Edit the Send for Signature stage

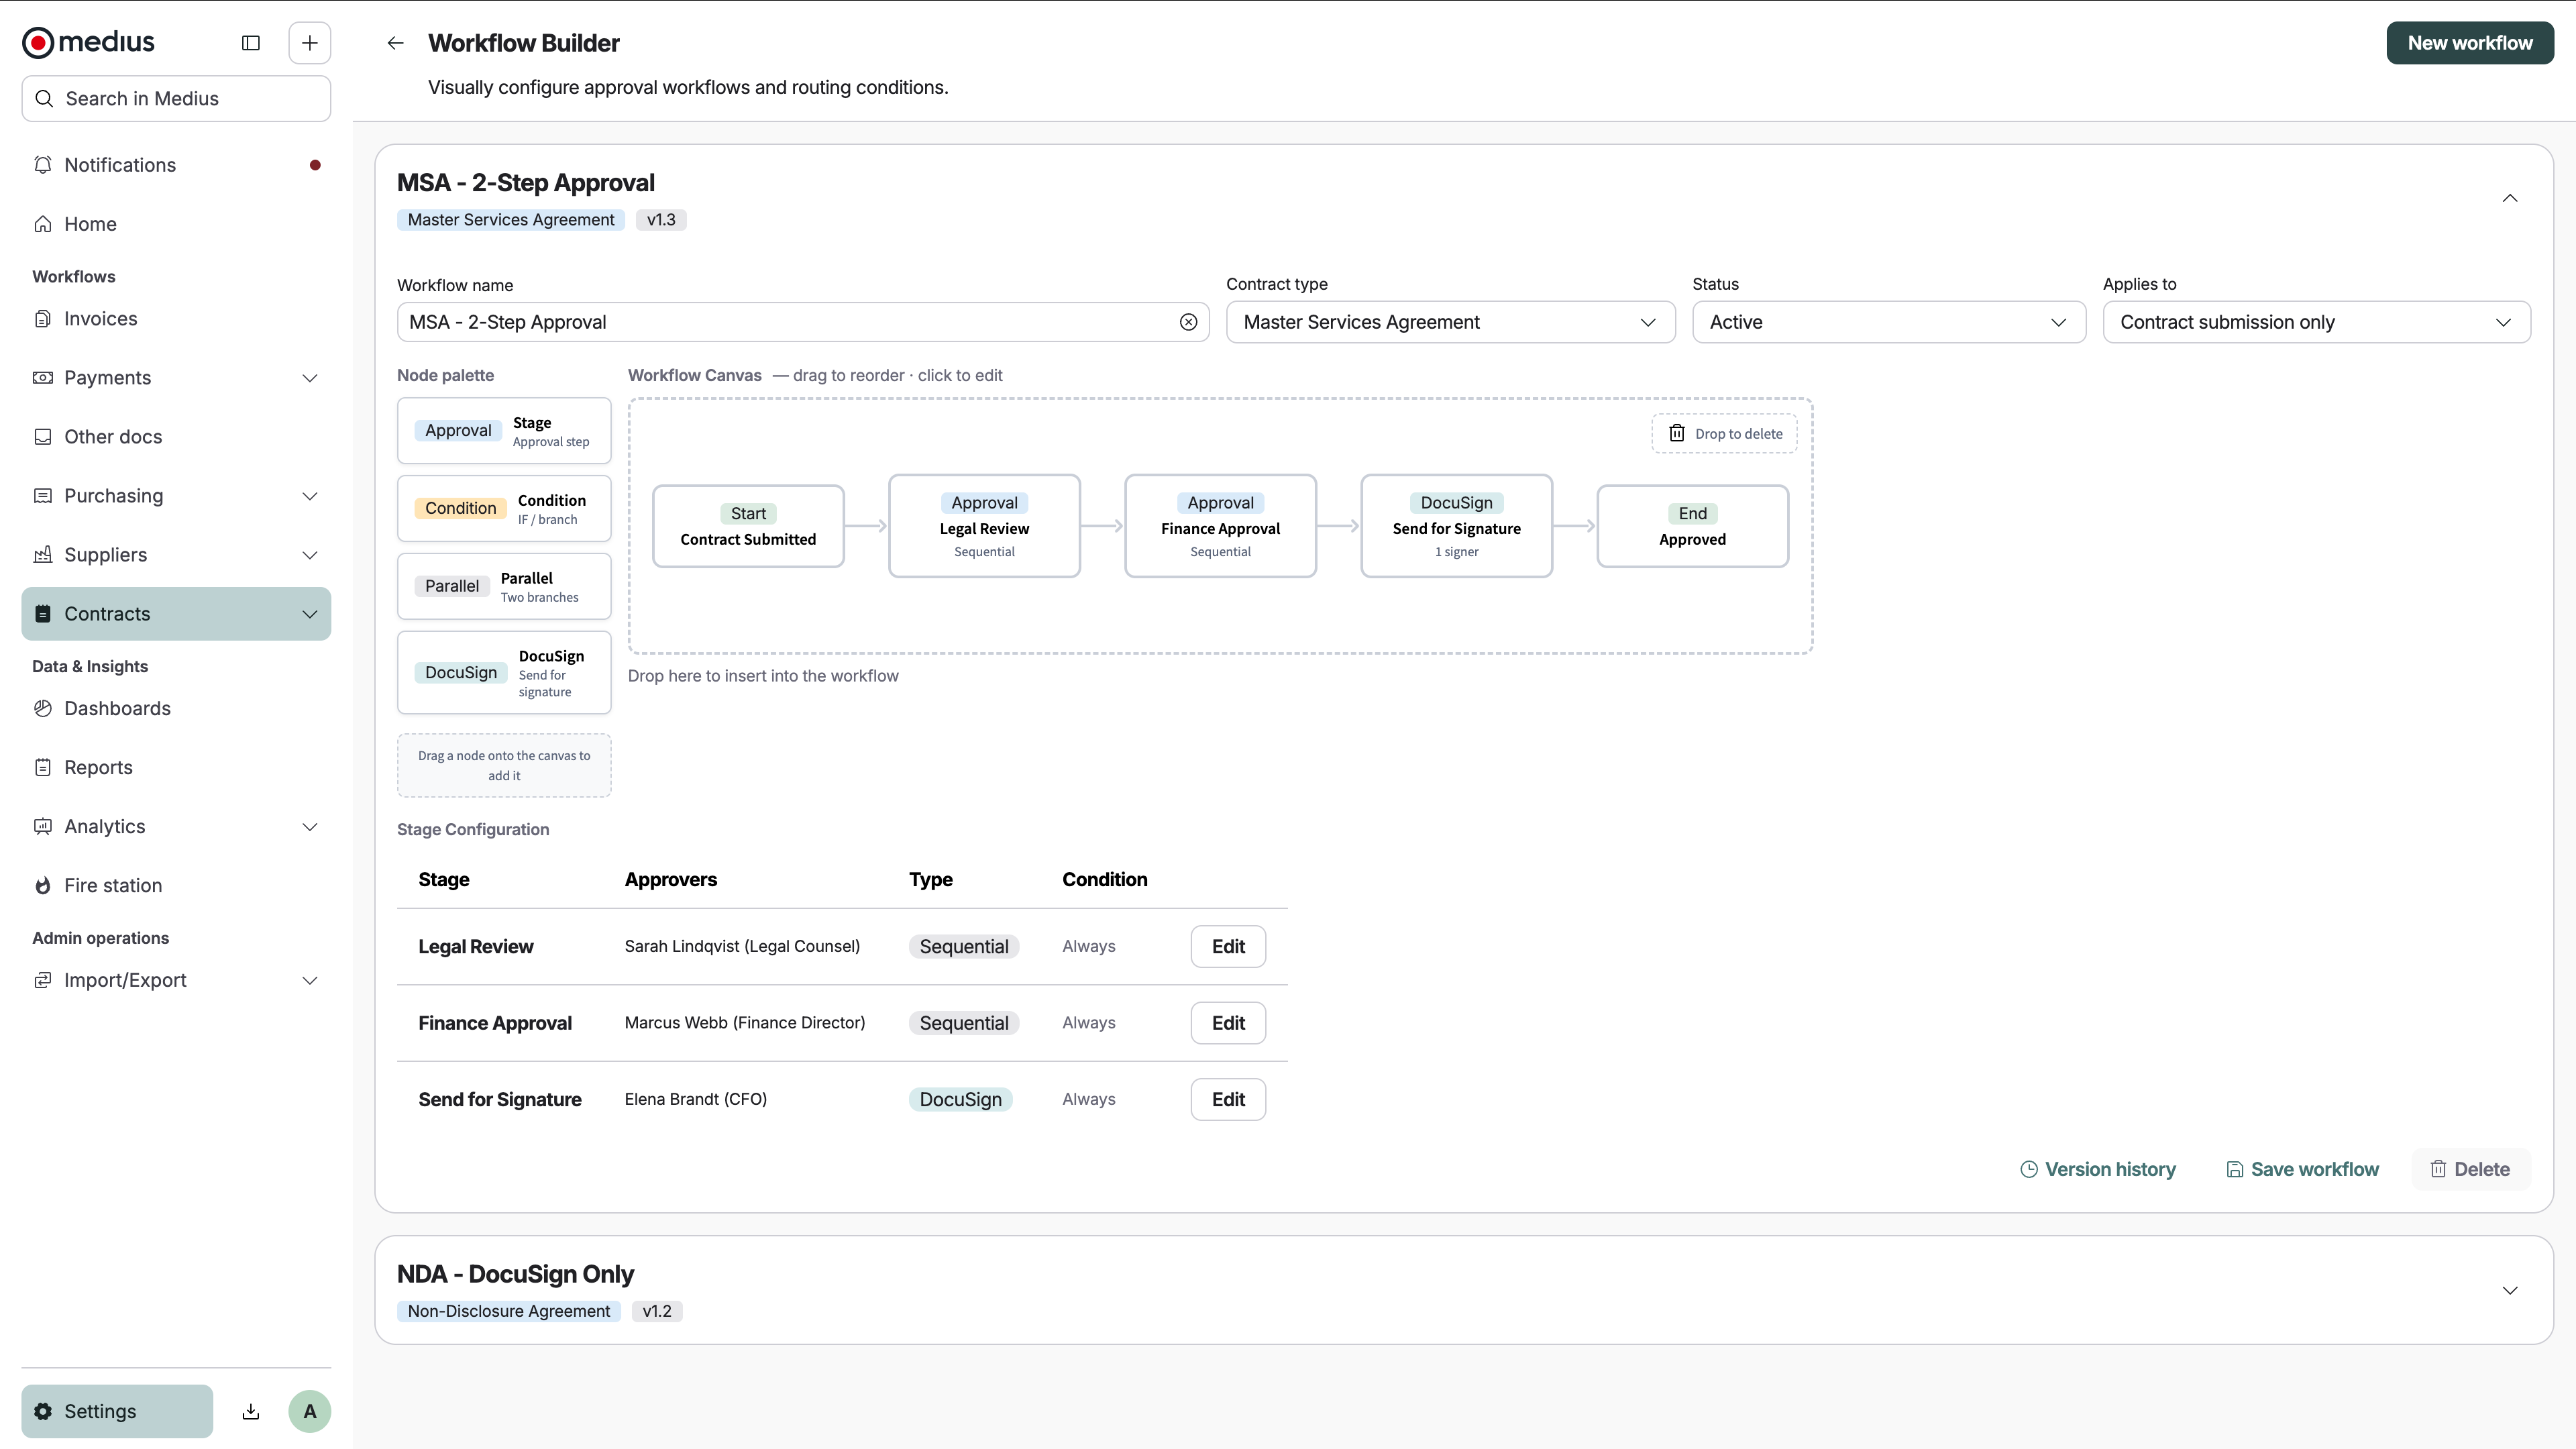tap(1228, 1100)
